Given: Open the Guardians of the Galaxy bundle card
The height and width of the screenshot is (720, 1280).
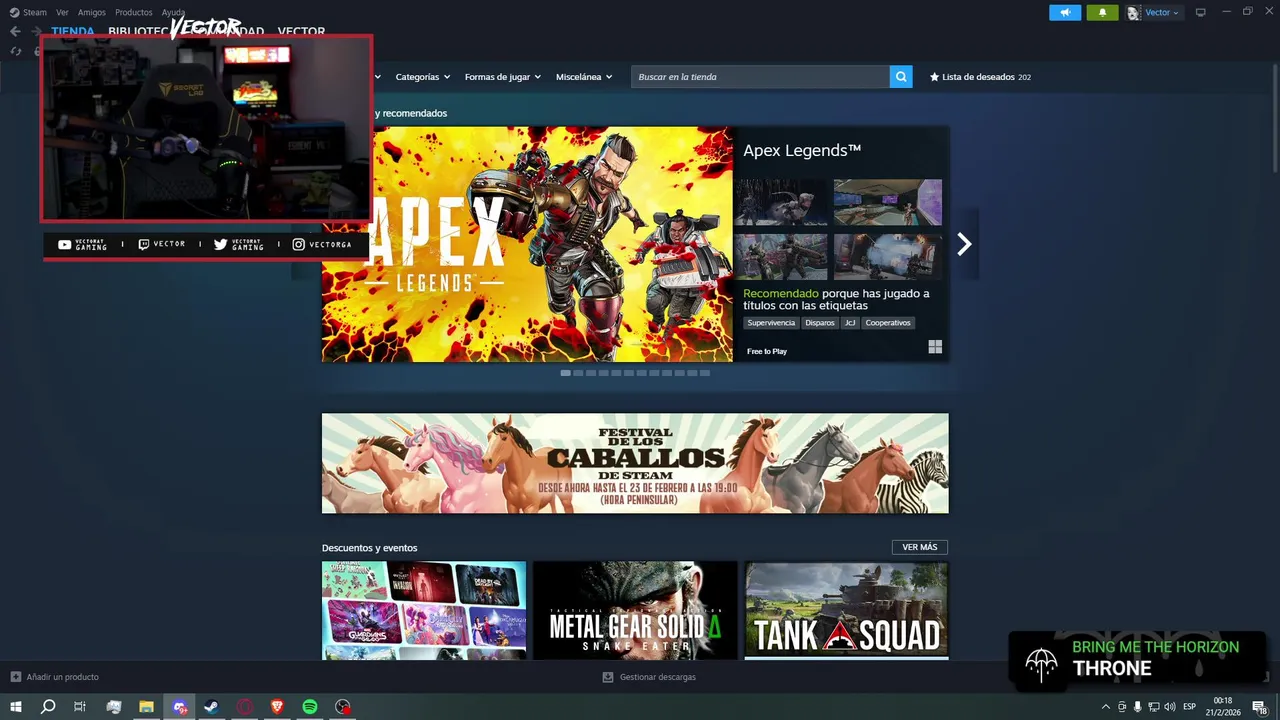Looking at the screenshot, I should tap(424, 610).
